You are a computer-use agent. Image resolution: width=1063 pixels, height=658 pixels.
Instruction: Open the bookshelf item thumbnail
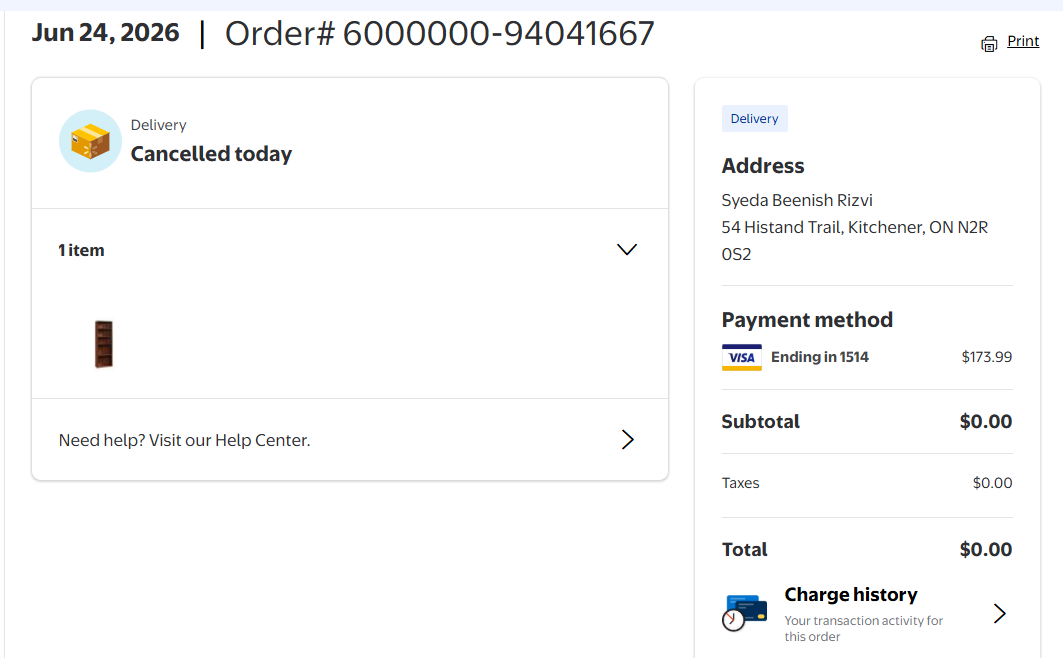(x=104, y=344)
